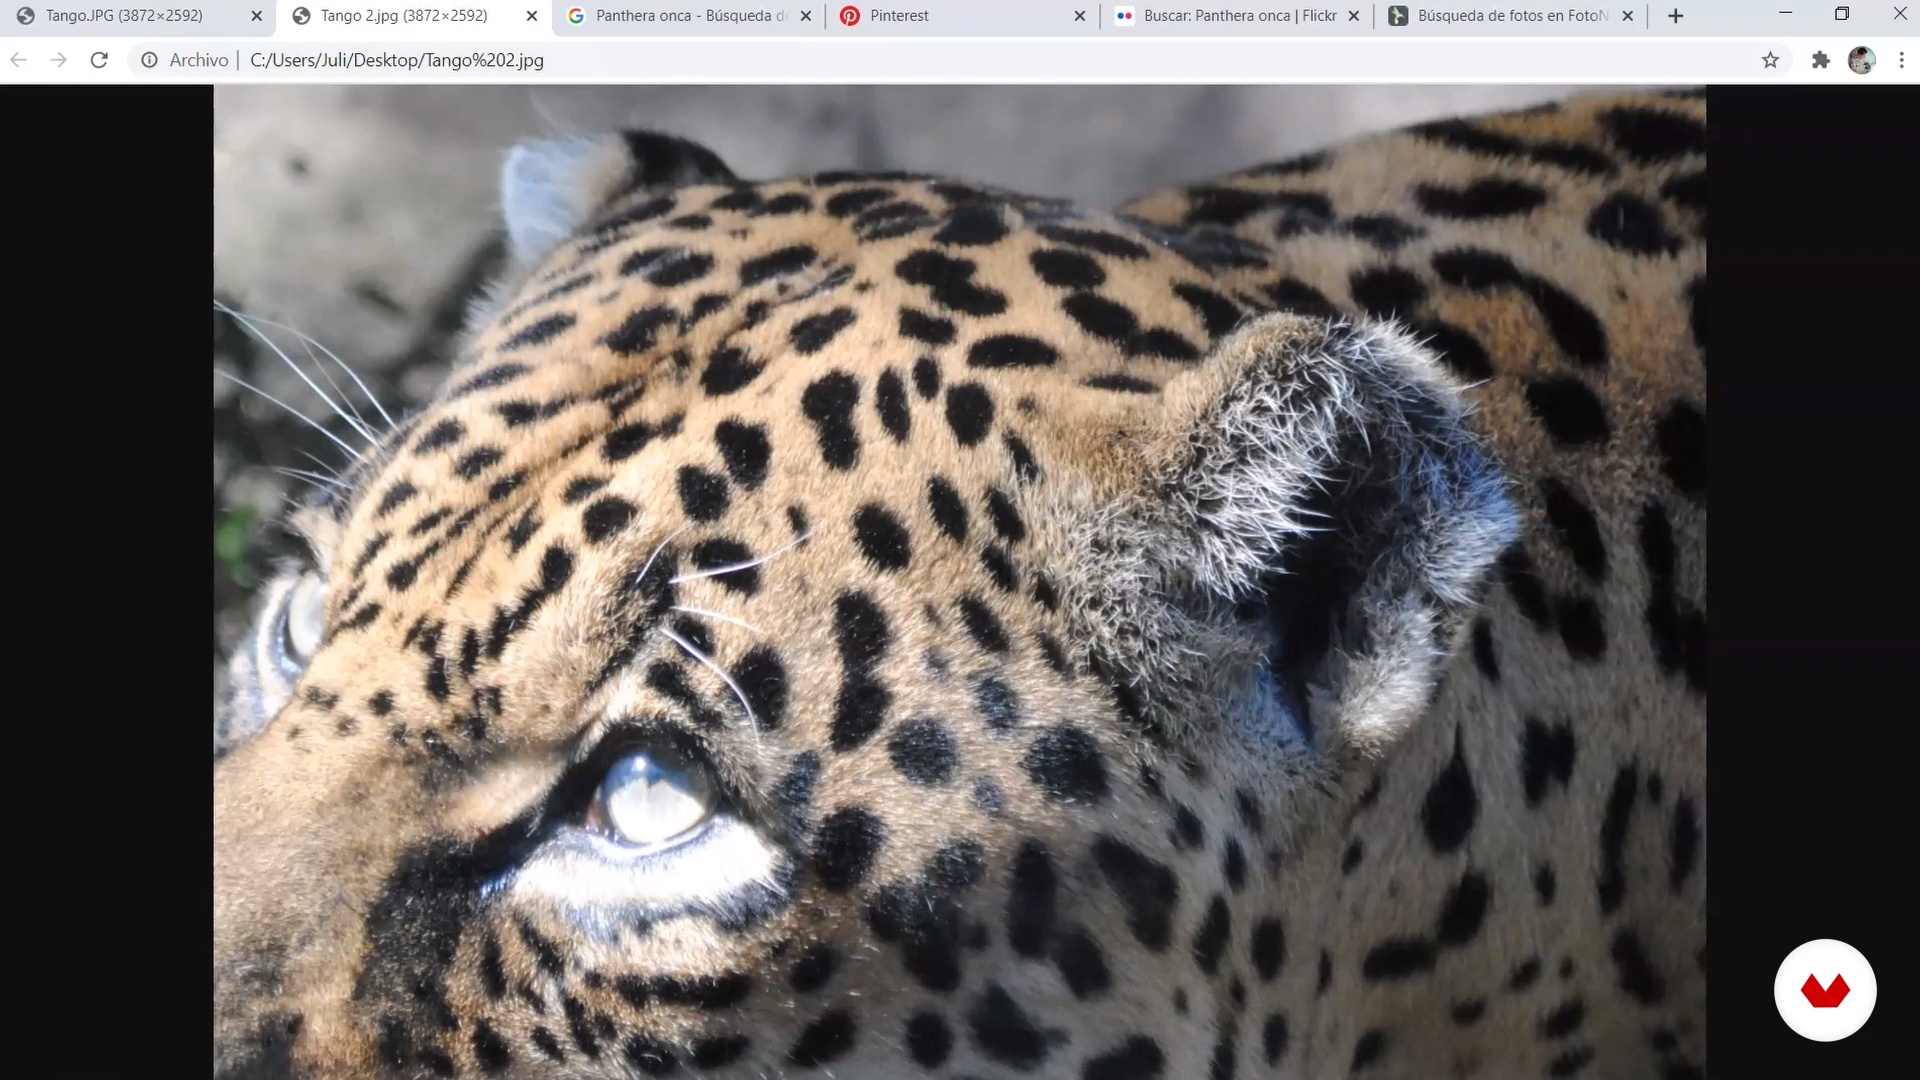Close the Pinterest tab
Screen dimensions: 1920x1080
(1080, 16)
